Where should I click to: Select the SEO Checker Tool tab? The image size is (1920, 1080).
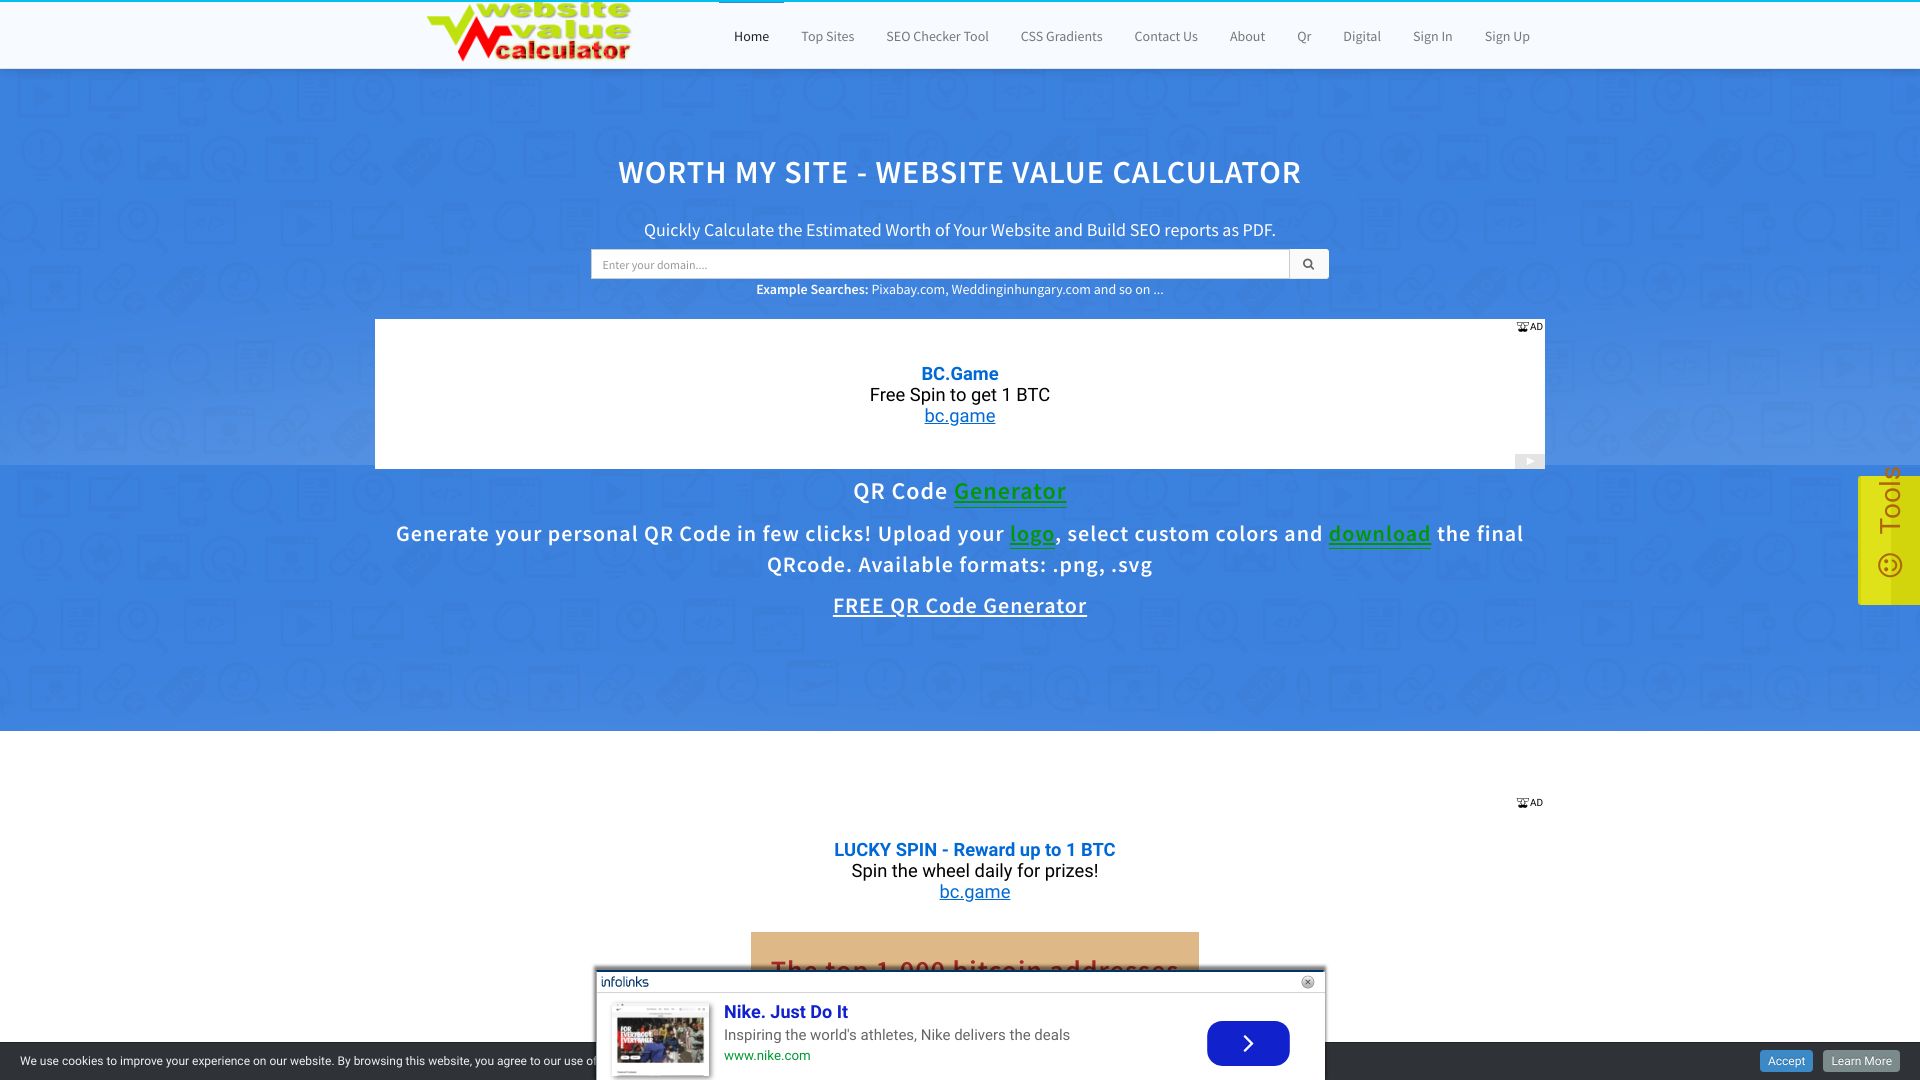936,36
